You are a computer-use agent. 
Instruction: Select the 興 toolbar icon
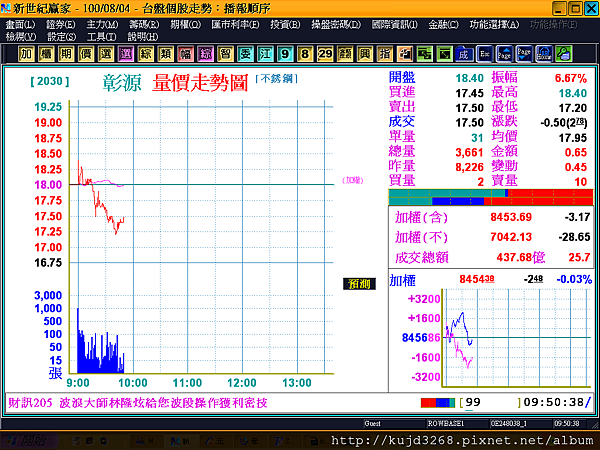(365, 54)
